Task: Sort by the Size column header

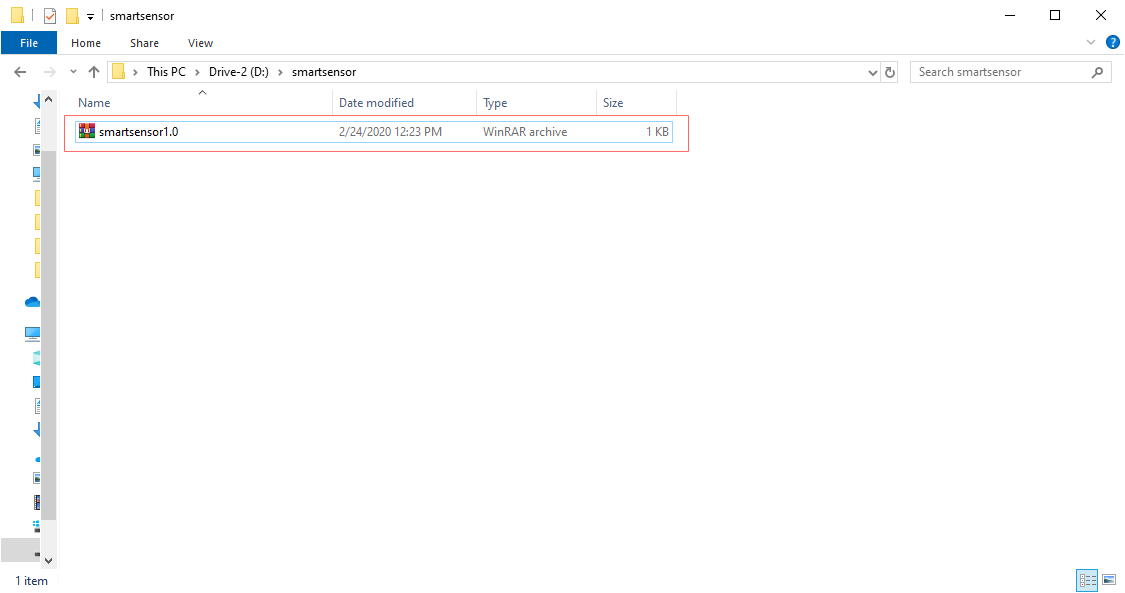Action: [613, 103]
